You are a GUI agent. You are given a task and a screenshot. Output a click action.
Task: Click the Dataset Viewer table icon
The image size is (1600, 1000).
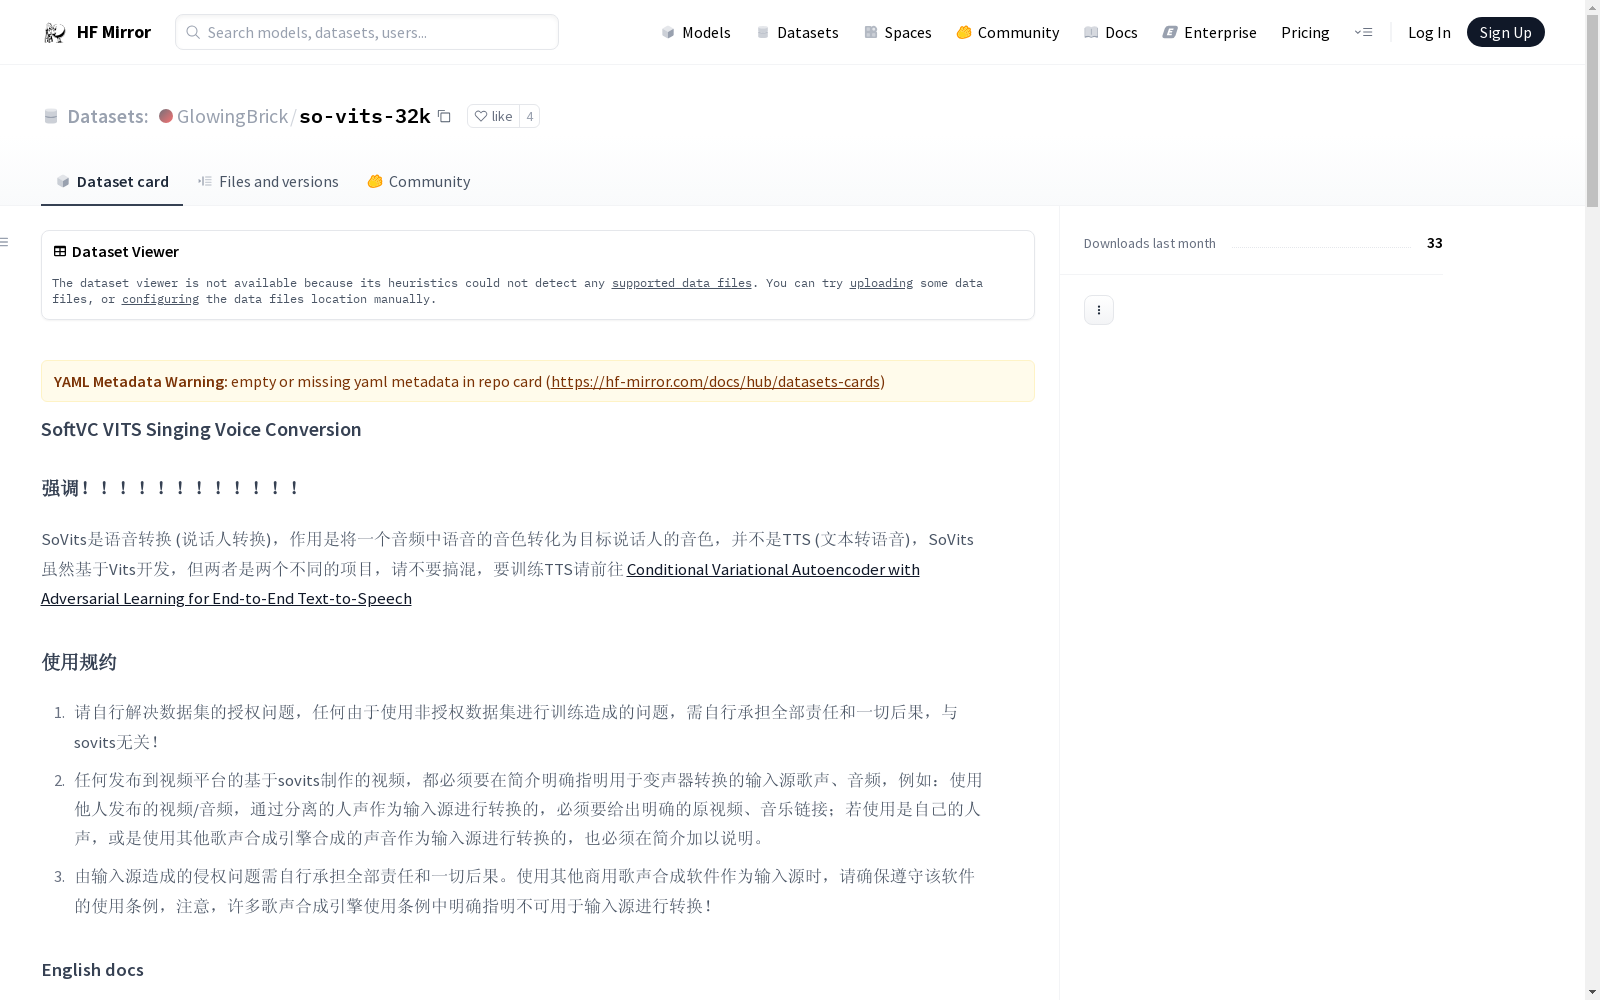point(60,251)
